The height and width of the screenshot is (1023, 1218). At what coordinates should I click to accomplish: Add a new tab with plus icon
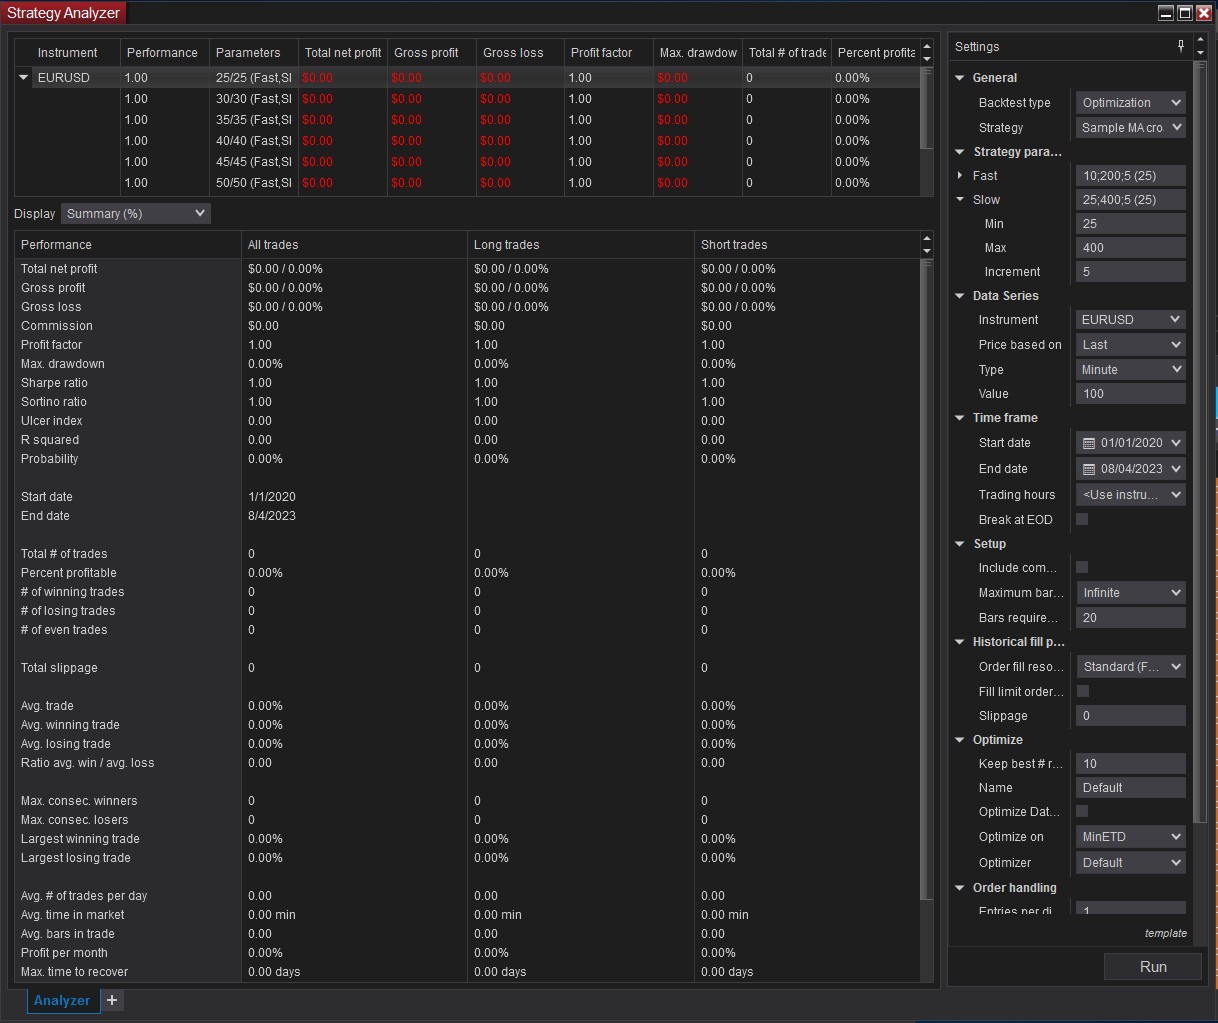pyautogui.click(x=112, y=1000)
